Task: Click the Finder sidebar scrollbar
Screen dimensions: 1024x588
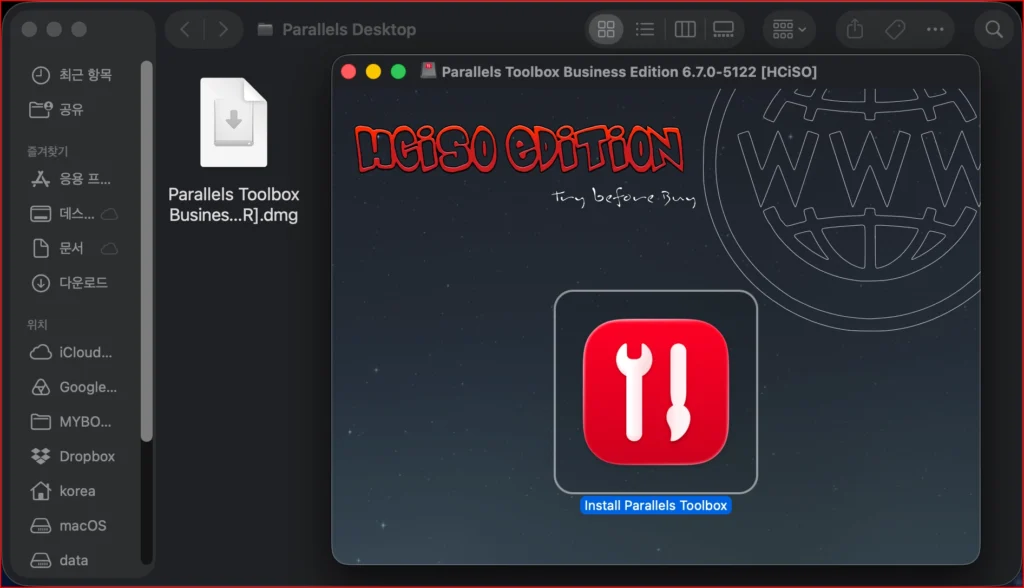Action: (146, 252)
